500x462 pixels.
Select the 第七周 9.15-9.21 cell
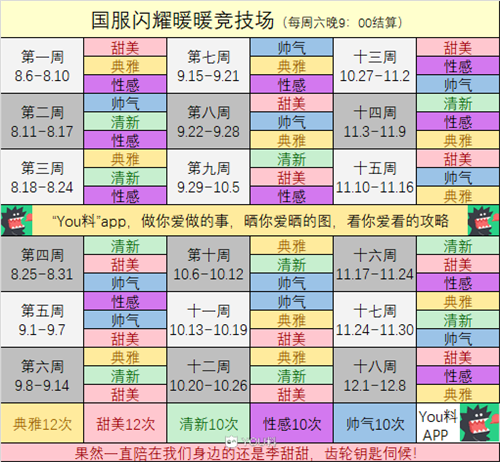[208, 65]
